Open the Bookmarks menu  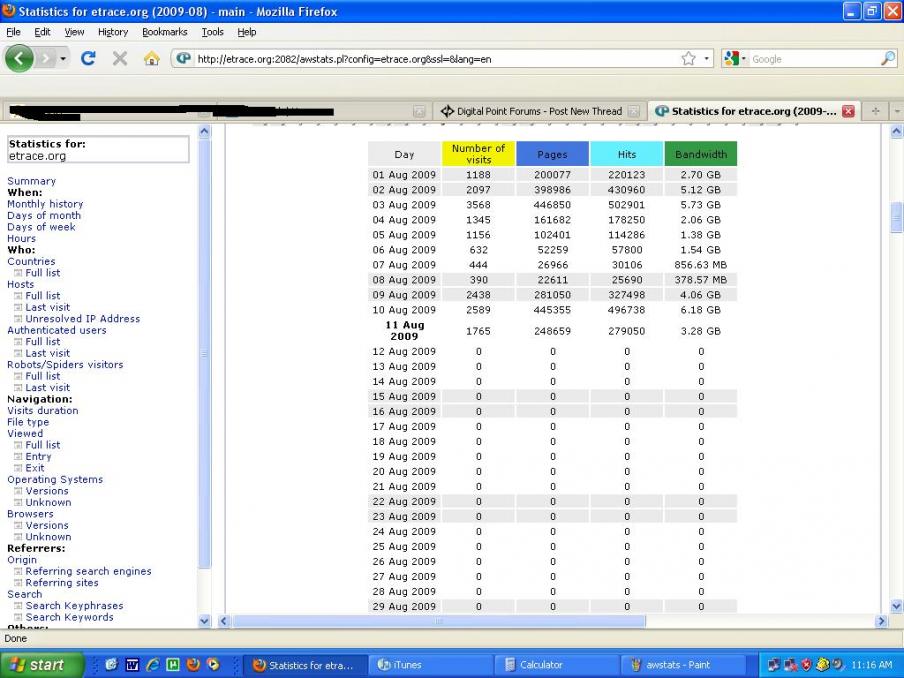coord(165,32)
